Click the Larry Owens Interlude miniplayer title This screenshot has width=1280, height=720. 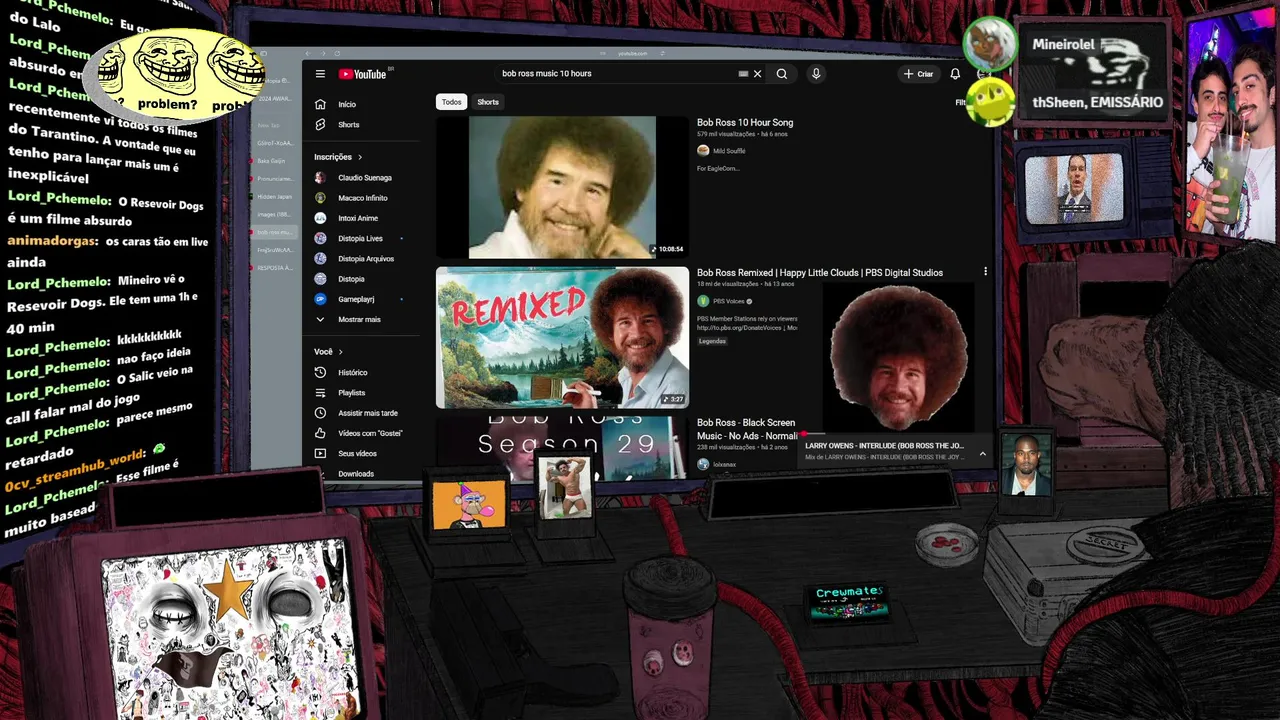click(x=884, y=446)
